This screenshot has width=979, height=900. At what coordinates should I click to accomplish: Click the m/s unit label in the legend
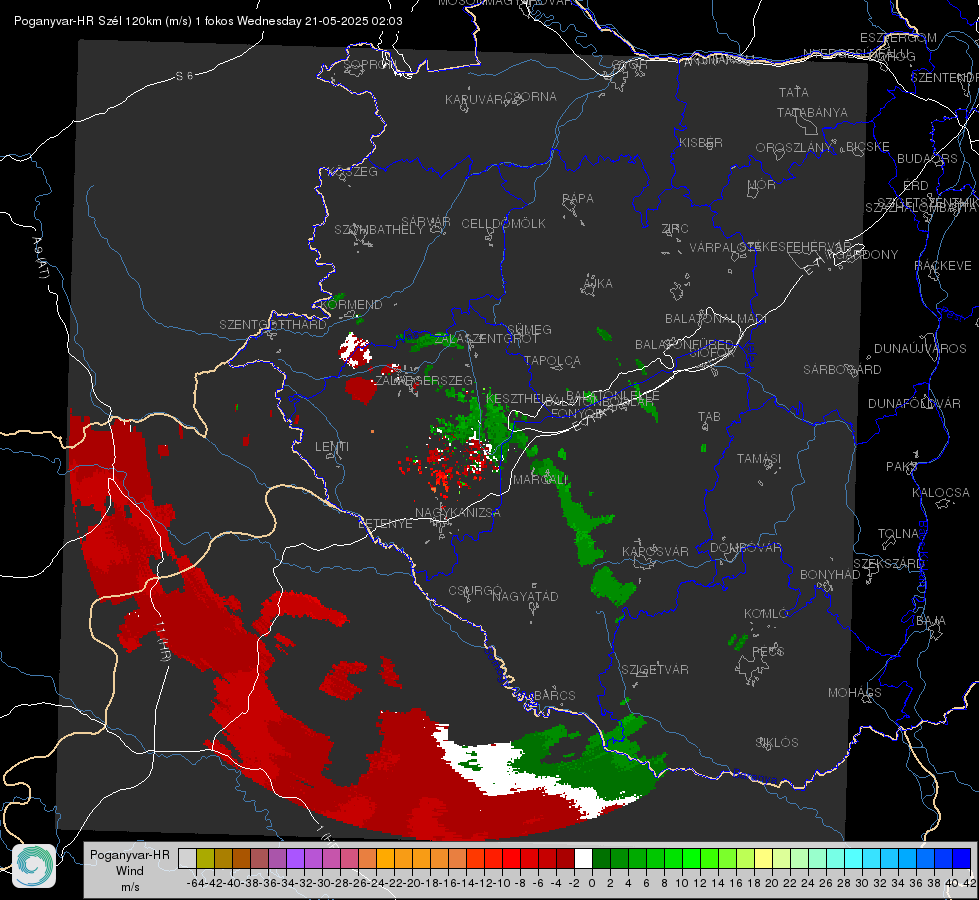129,887
